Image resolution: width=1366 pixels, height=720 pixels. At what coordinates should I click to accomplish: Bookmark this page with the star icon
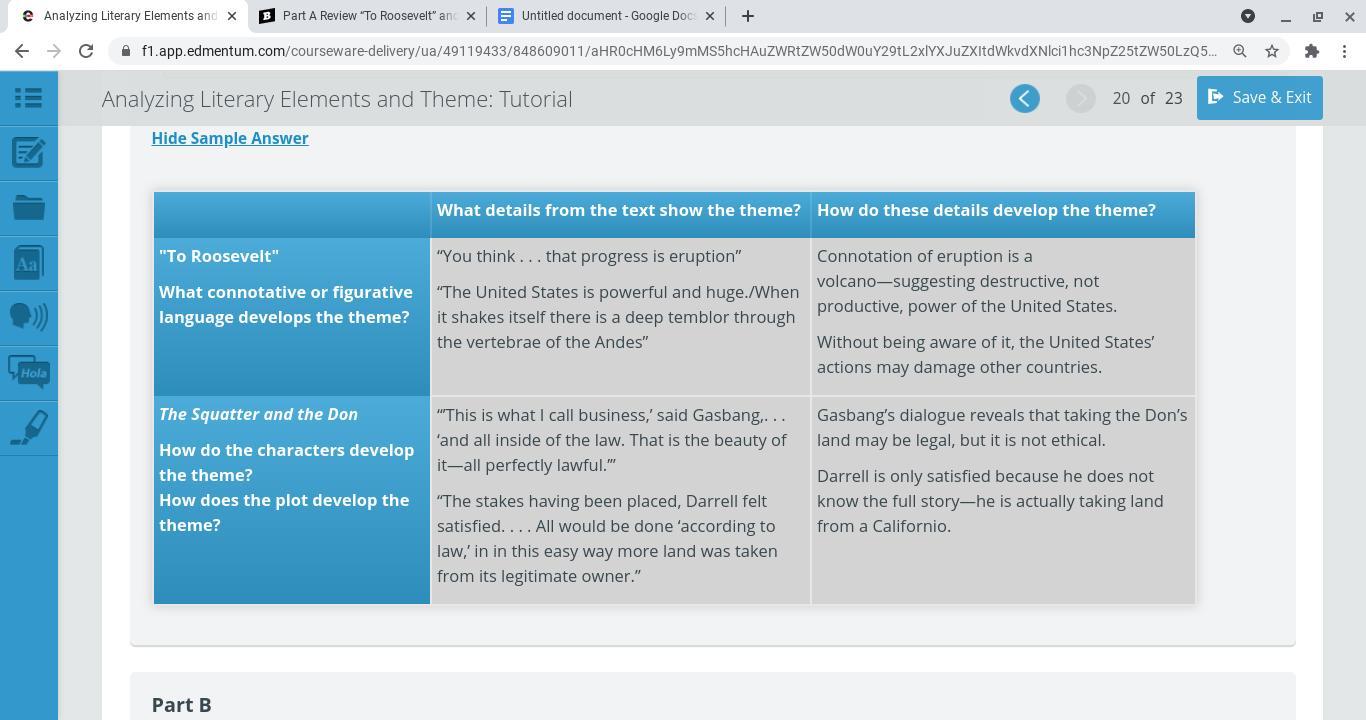pos(1272,51)
